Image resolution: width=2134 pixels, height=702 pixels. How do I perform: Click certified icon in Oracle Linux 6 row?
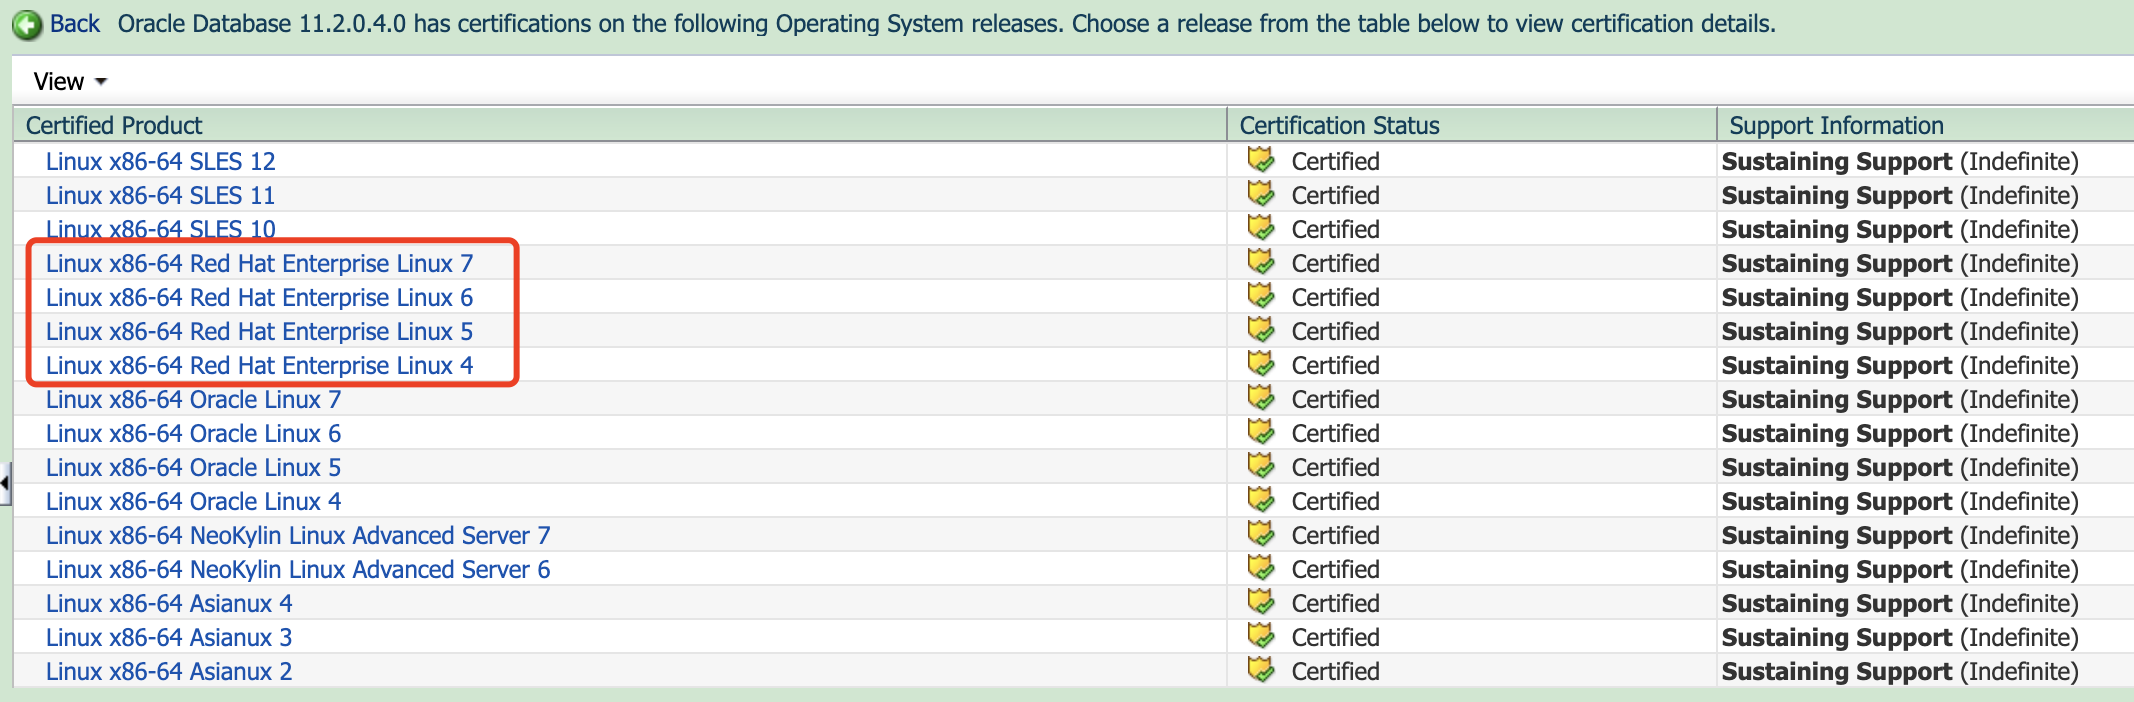(1261, 432)
